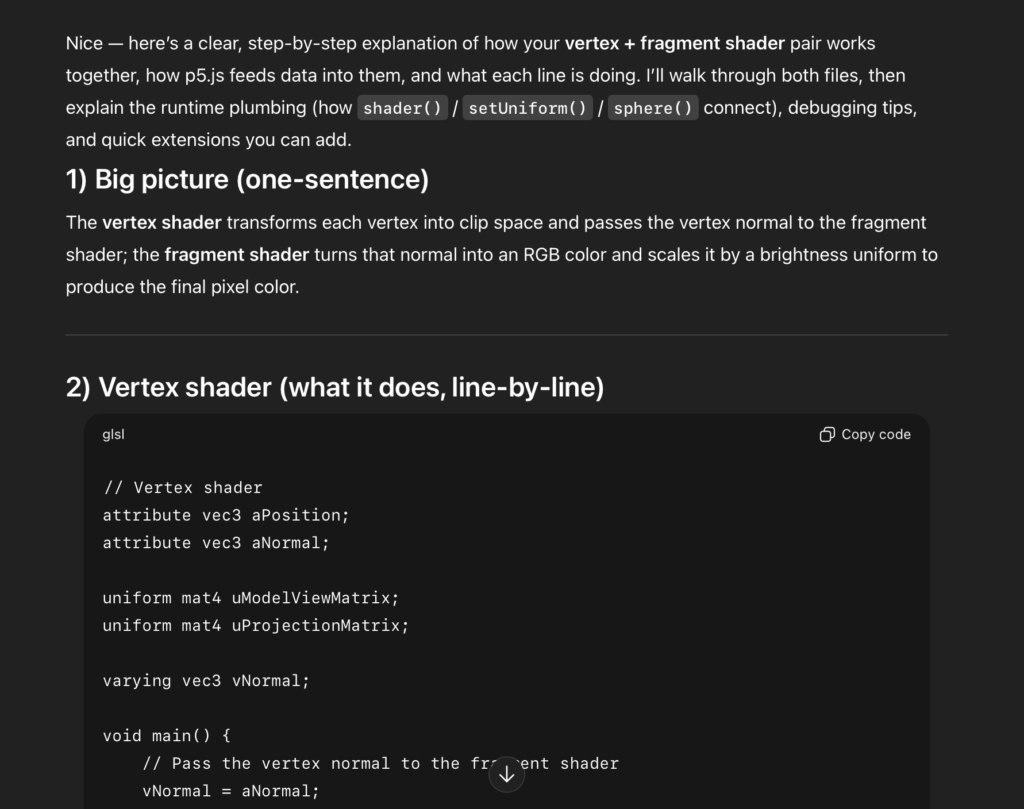Click the "1) Big picture" heading
Screen dimensions: 1024x809
pyautogui.click(x=247, y=180)
